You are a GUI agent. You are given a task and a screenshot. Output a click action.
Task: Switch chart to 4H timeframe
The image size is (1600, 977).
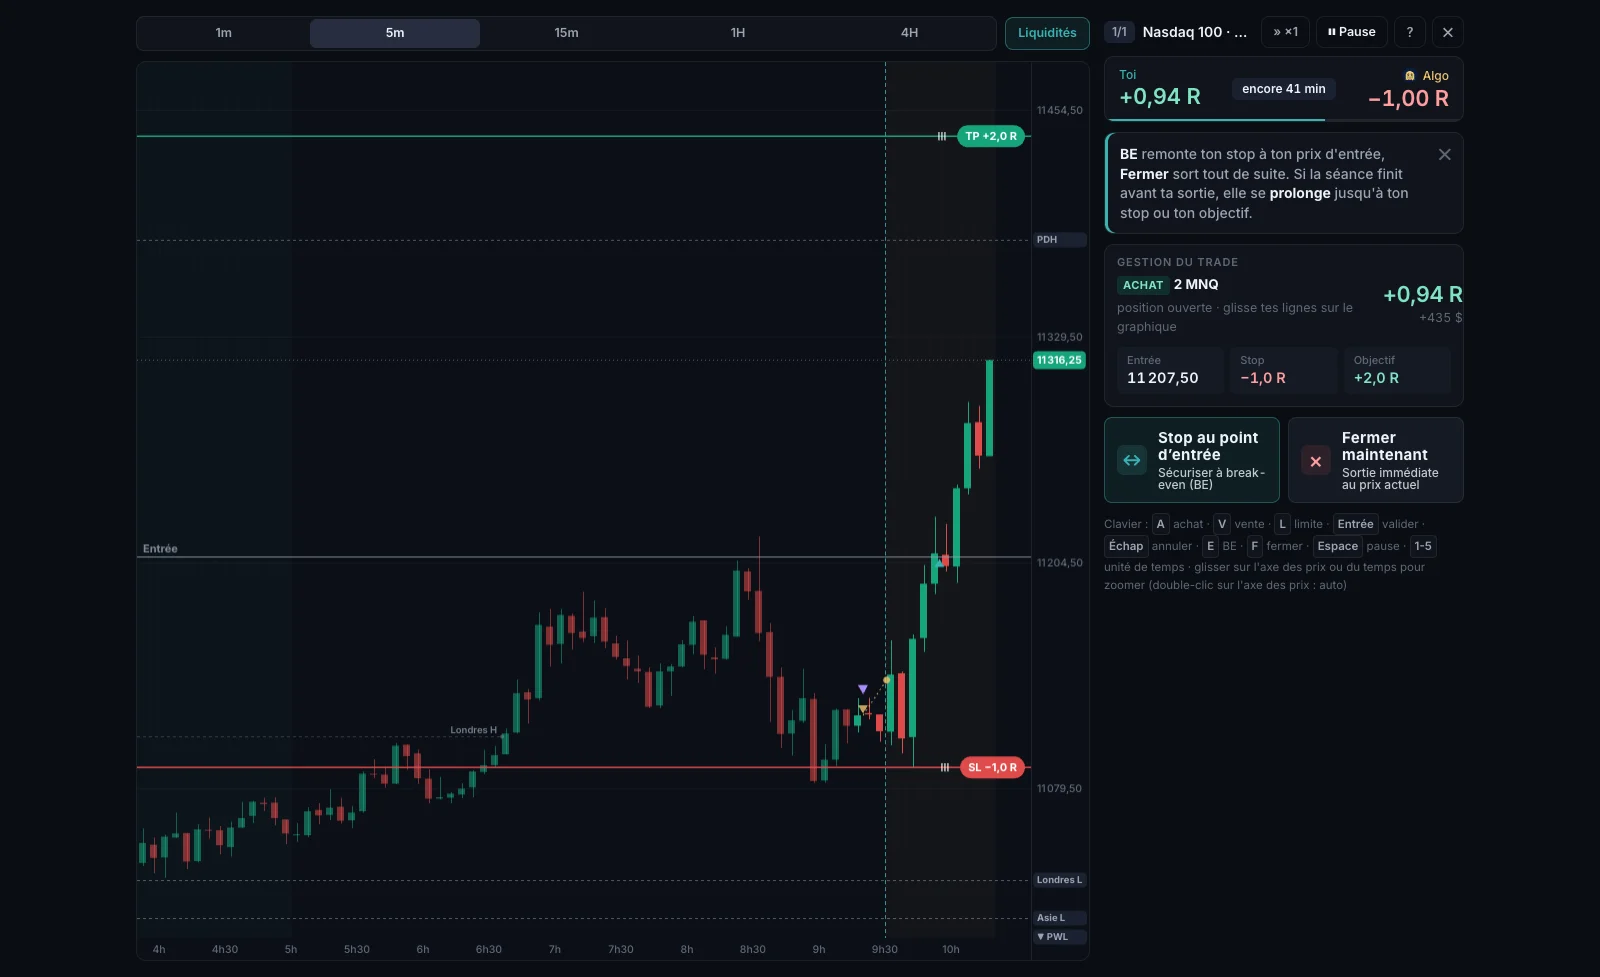[909, 33]
